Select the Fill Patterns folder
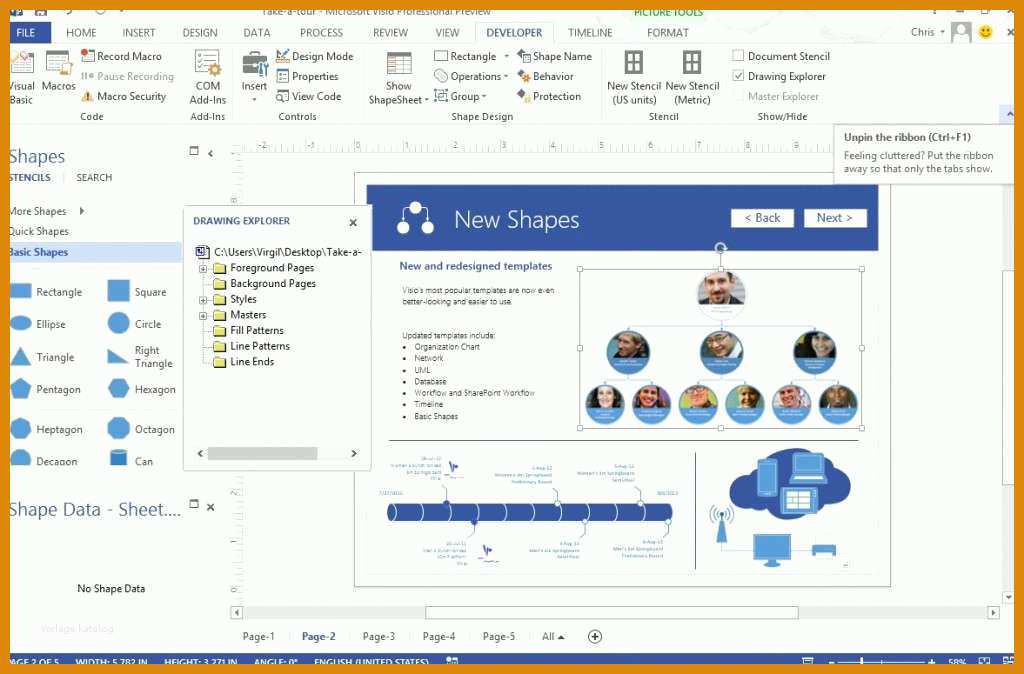Image resolution: width=1024 pixels, height=674 pixels. [249, 330]
